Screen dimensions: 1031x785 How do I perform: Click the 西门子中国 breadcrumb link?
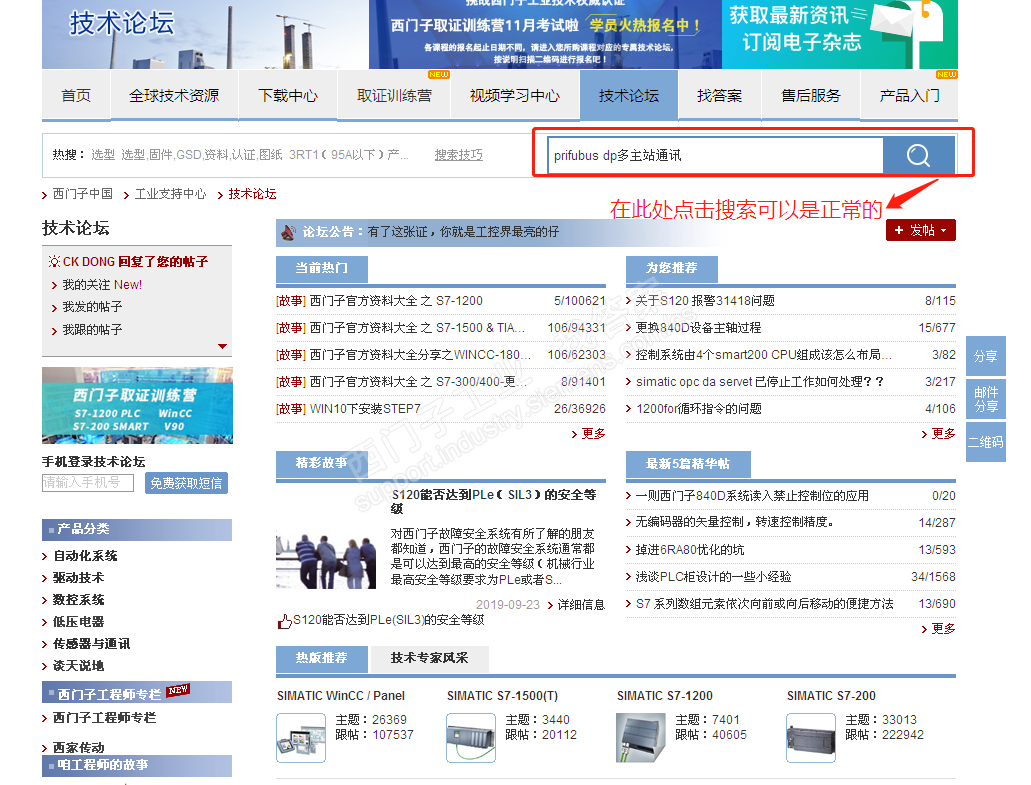click(x=83, y=194)
